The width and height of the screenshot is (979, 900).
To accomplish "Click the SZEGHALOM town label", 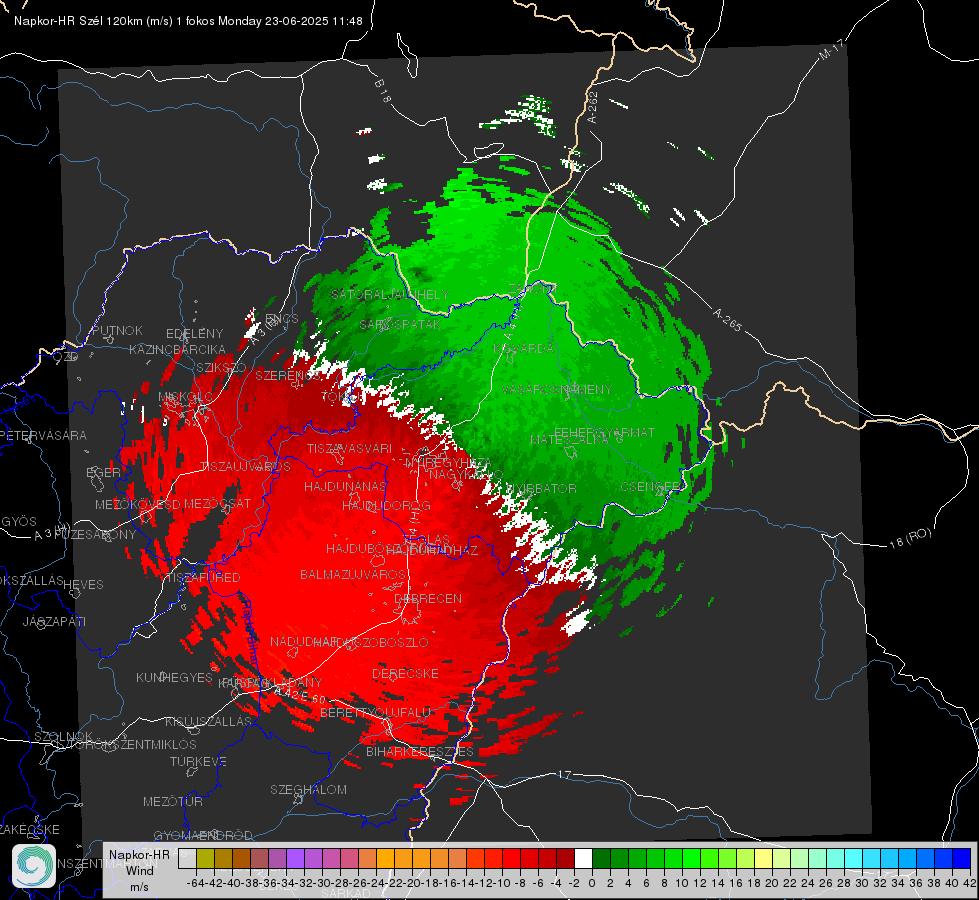I will pyautogui.click(x=308, y=790).
